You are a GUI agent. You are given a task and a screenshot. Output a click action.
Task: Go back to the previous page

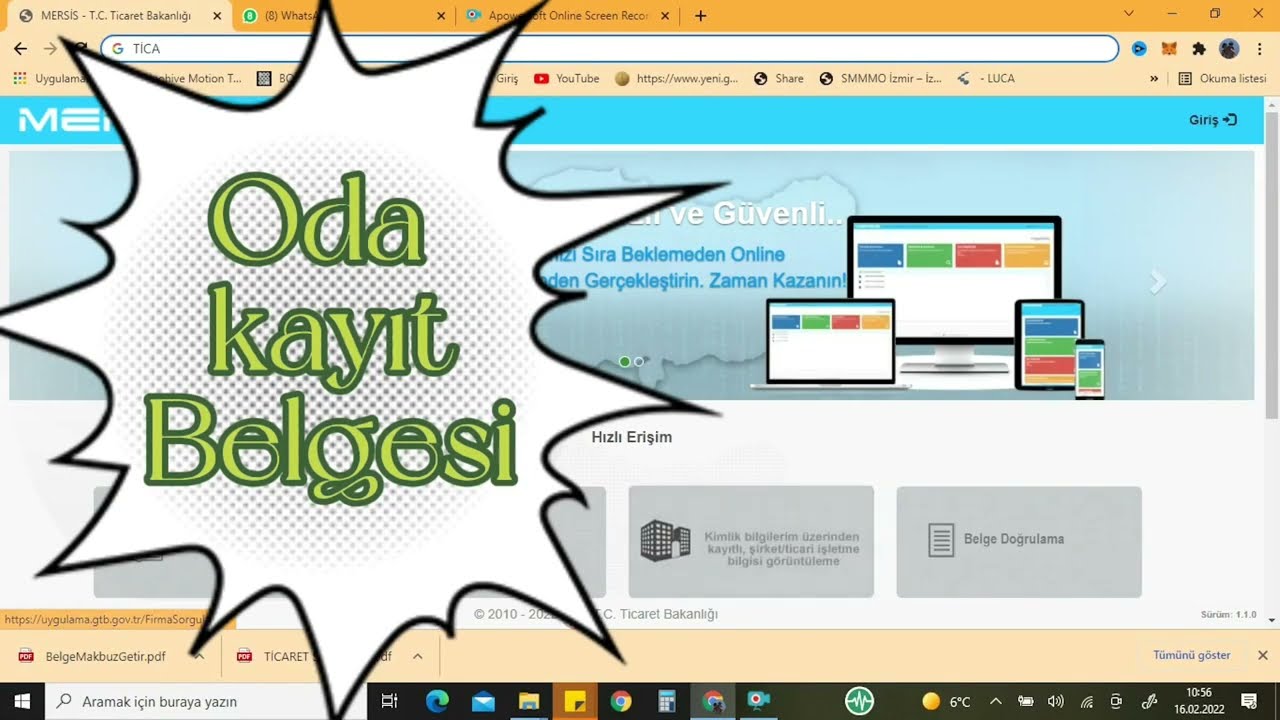[x=20, y=48]
